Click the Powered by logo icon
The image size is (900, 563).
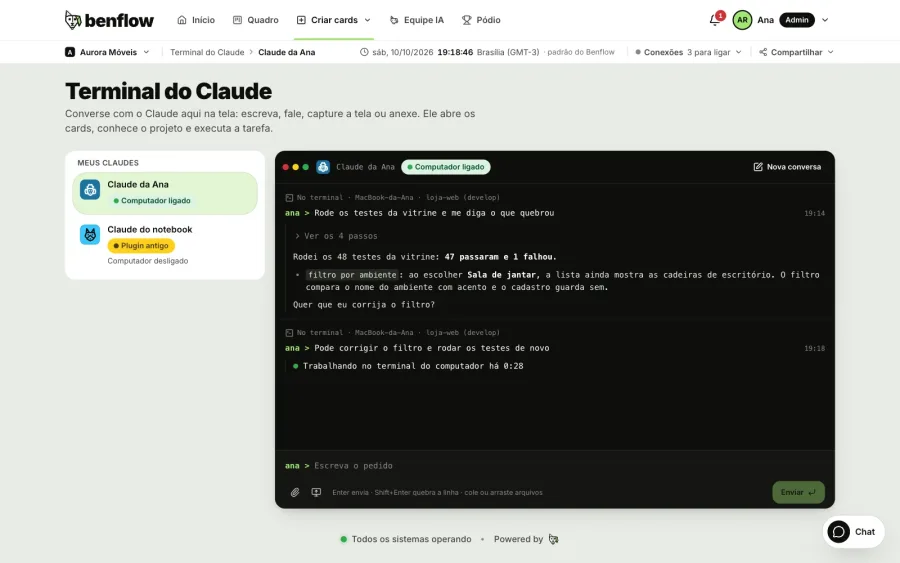pyautogui.click(x=553, y=539)
